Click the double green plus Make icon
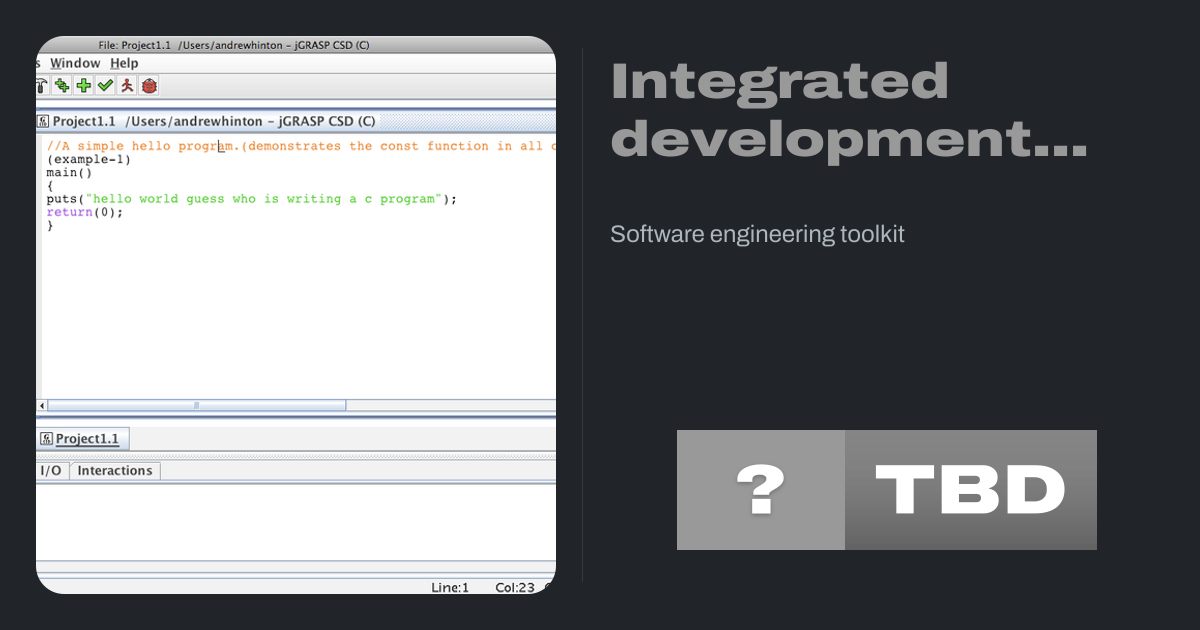The height and width of the screenshot is (630, 1200). 61,86
